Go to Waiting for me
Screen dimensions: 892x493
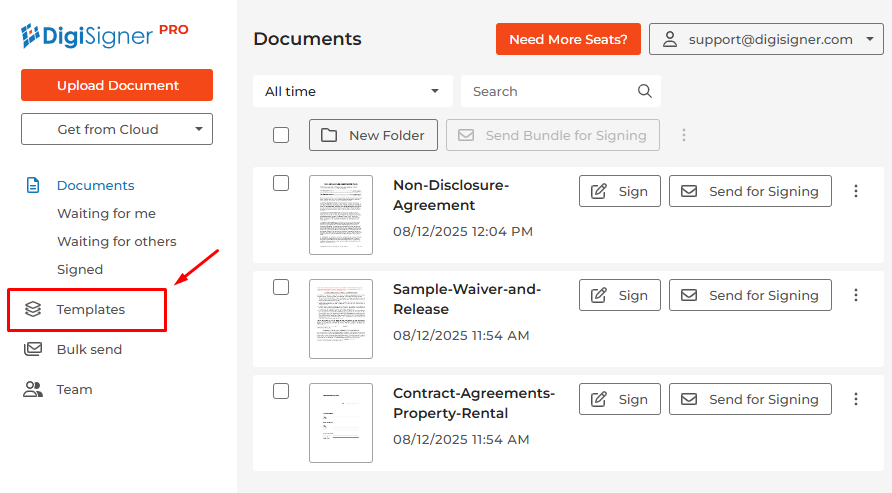click(x=106, y=214)
